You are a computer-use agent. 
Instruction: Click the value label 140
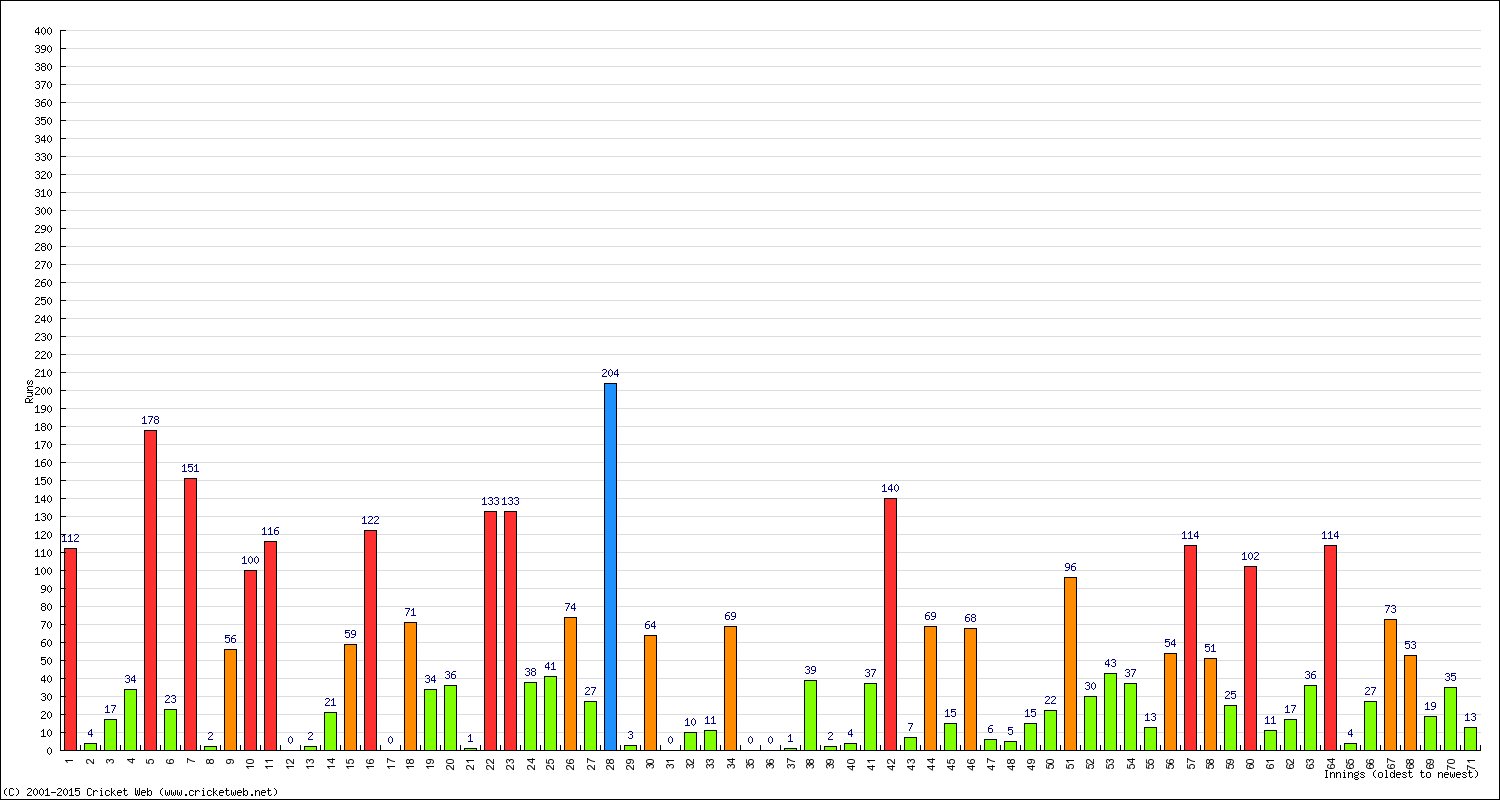890,488
